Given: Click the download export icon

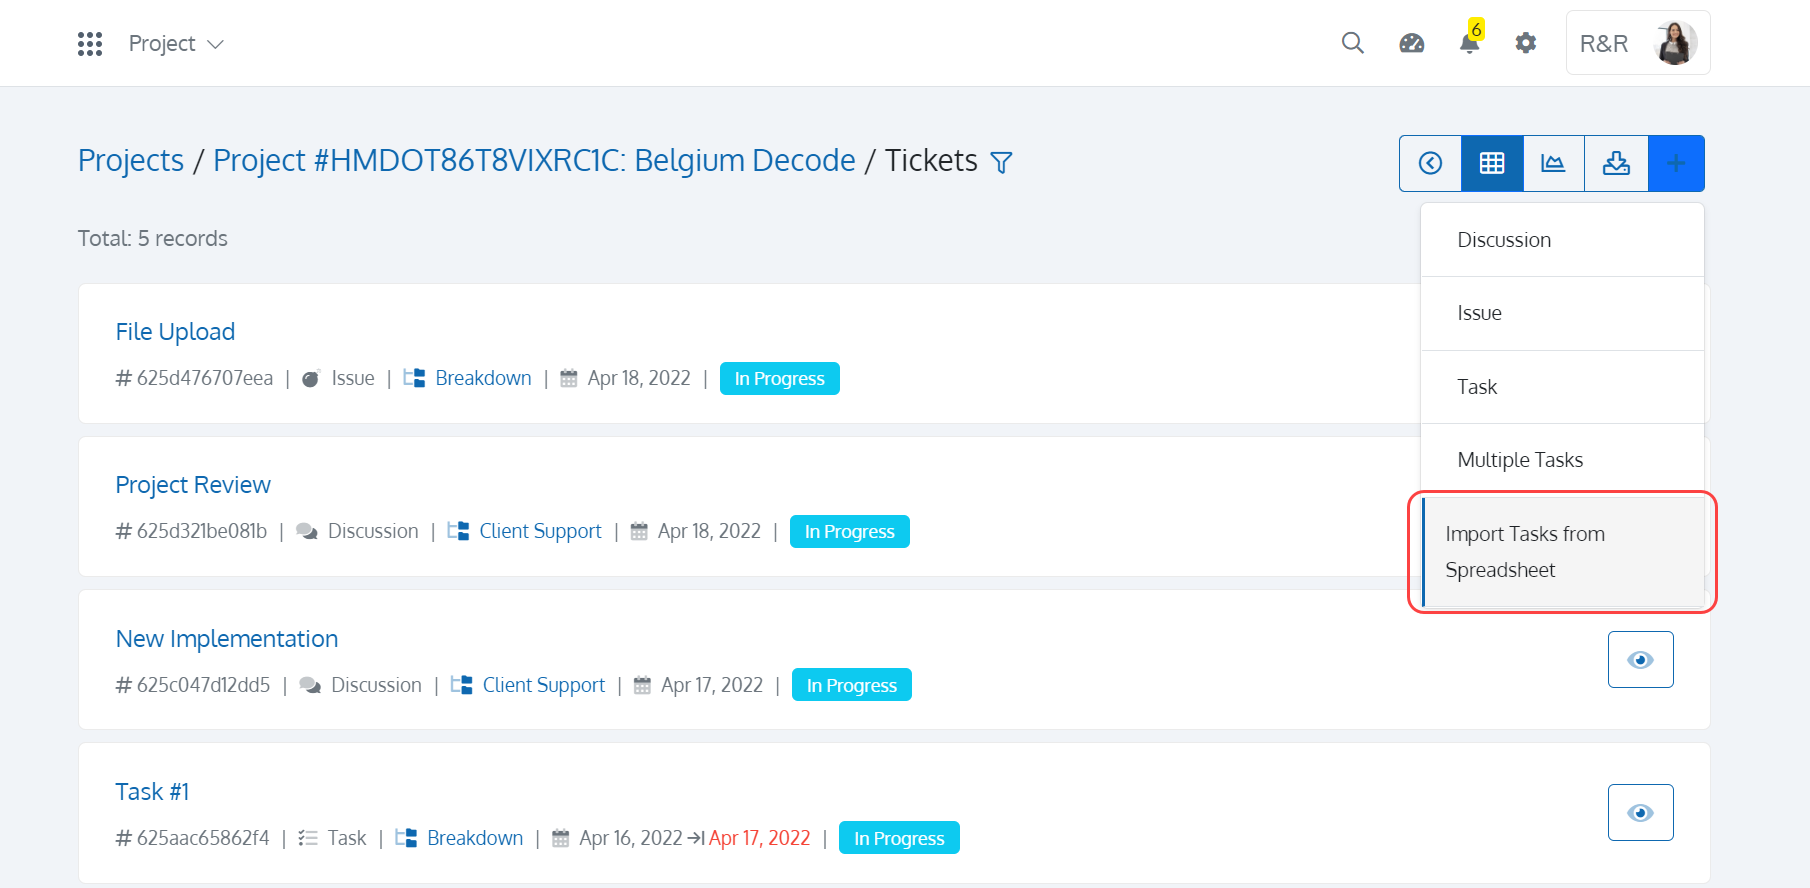Looking at the screenshot, I should click(x=1616, y=163).
